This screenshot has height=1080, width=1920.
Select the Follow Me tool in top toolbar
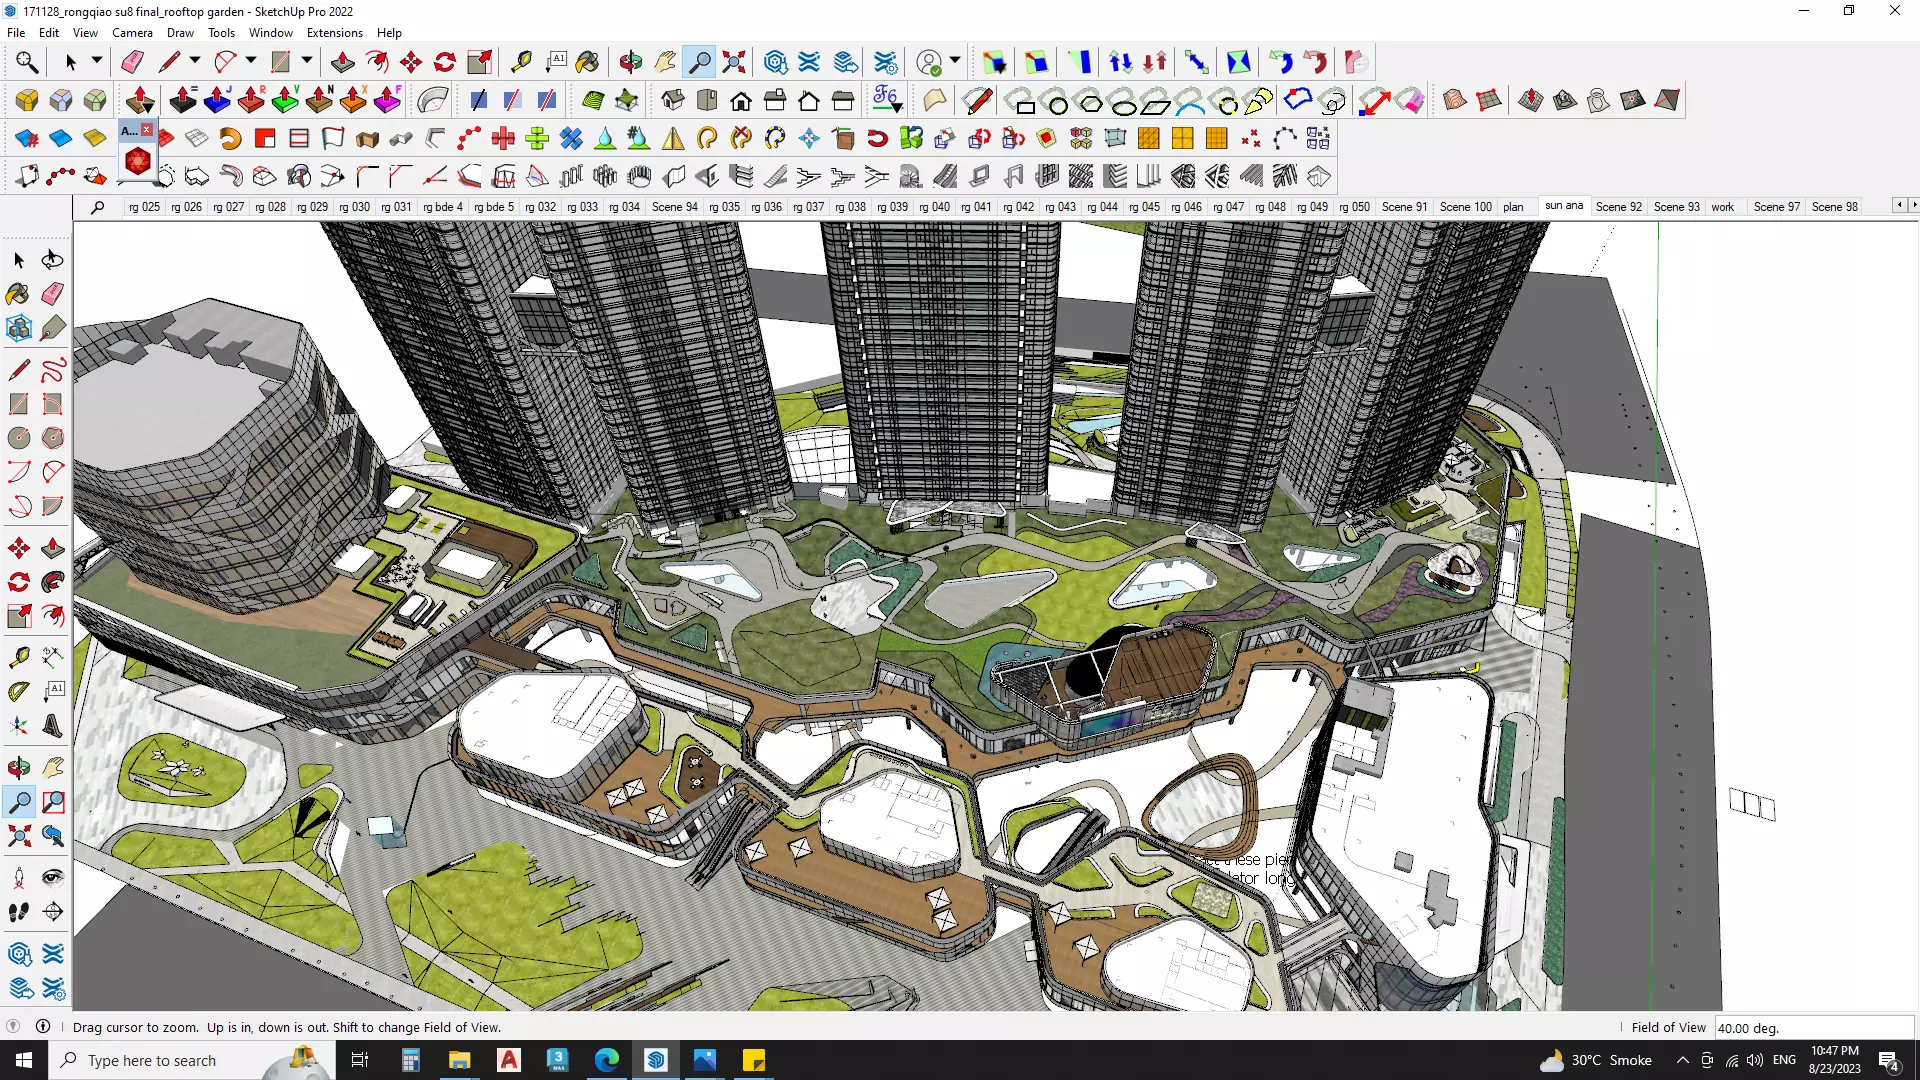[377, 62]
